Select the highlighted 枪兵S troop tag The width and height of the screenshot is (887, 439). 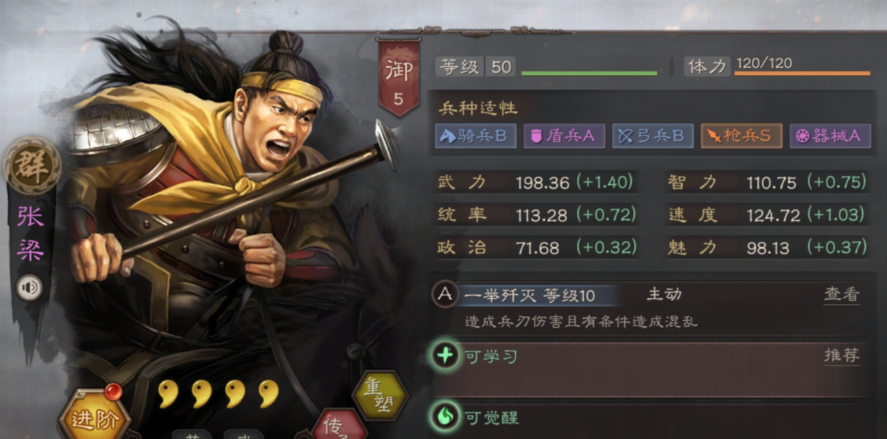[x=742, y=136]
